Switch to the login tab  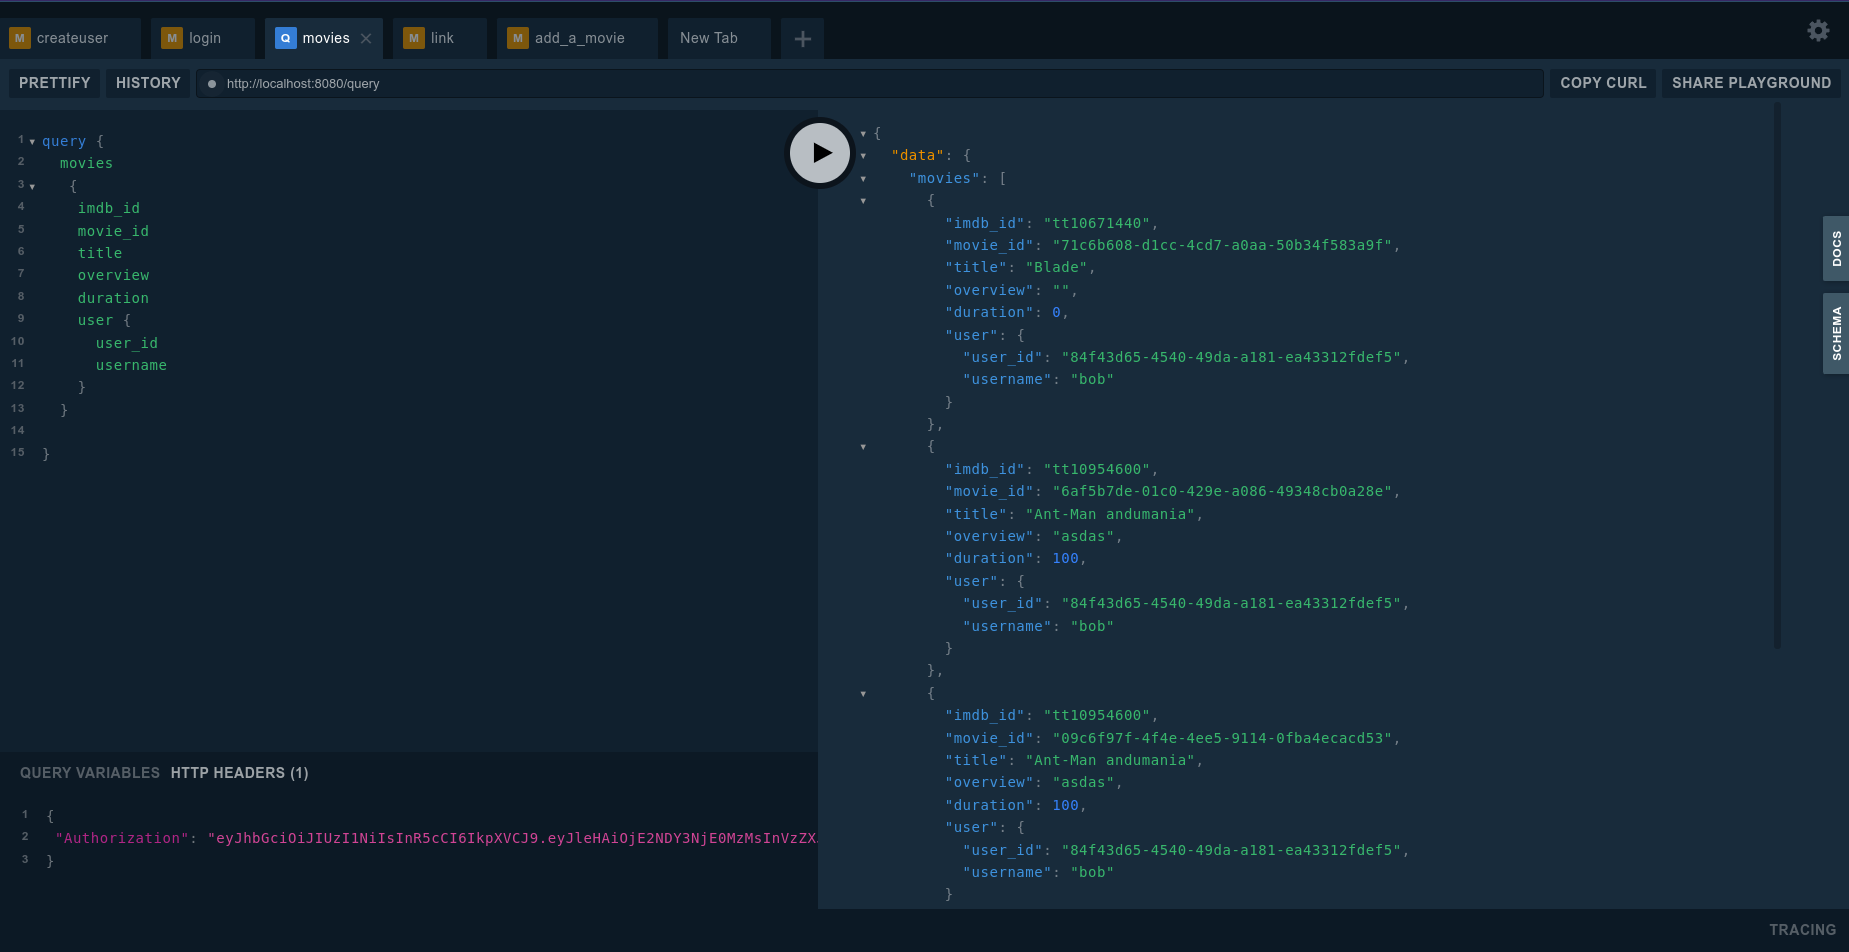(x=204, y=39)
